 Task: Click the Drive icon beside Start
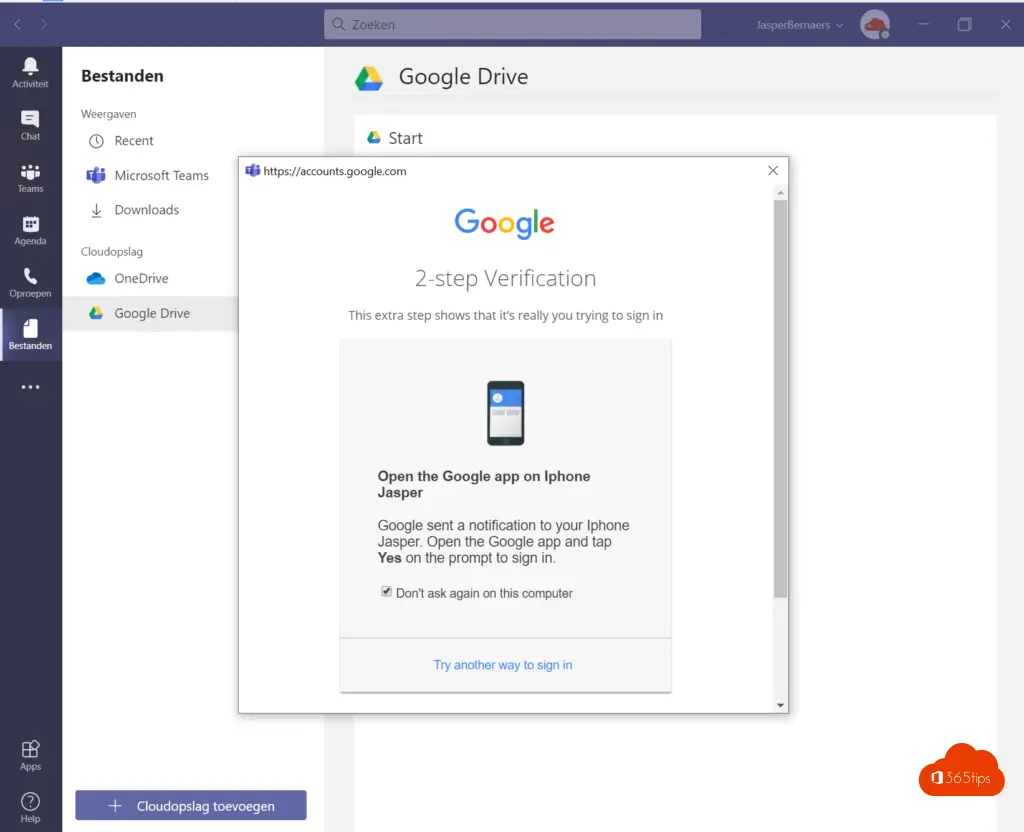[x=374, y=137]
